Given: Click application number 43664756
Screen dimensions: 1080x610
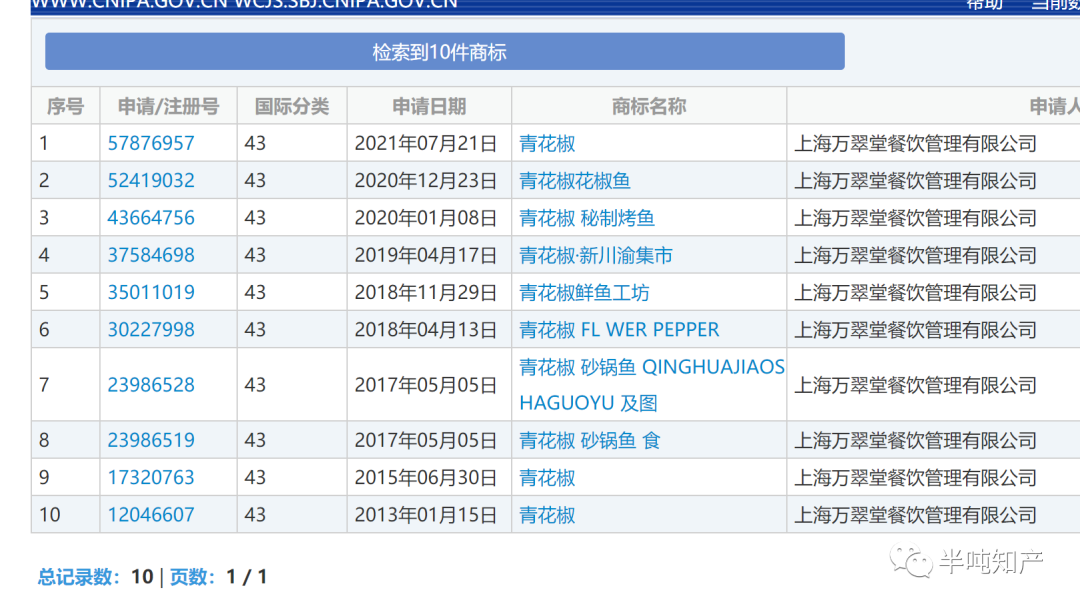Looking at the screenshot, I should click(x=151, y=218).
